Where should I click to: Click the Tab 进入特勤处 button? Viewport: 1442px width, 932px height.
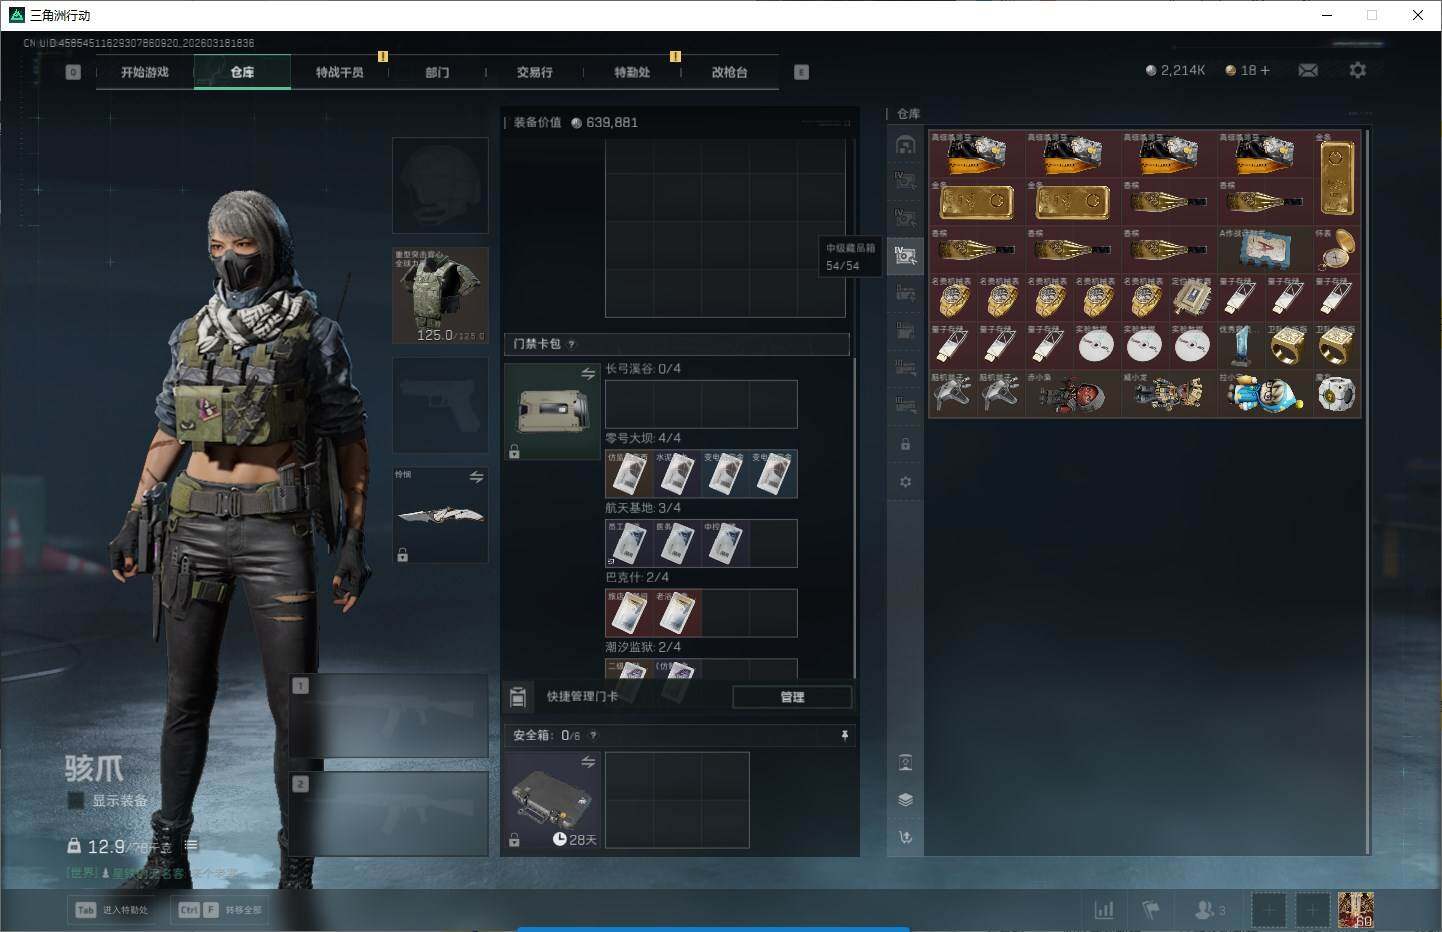click(113, 910)
